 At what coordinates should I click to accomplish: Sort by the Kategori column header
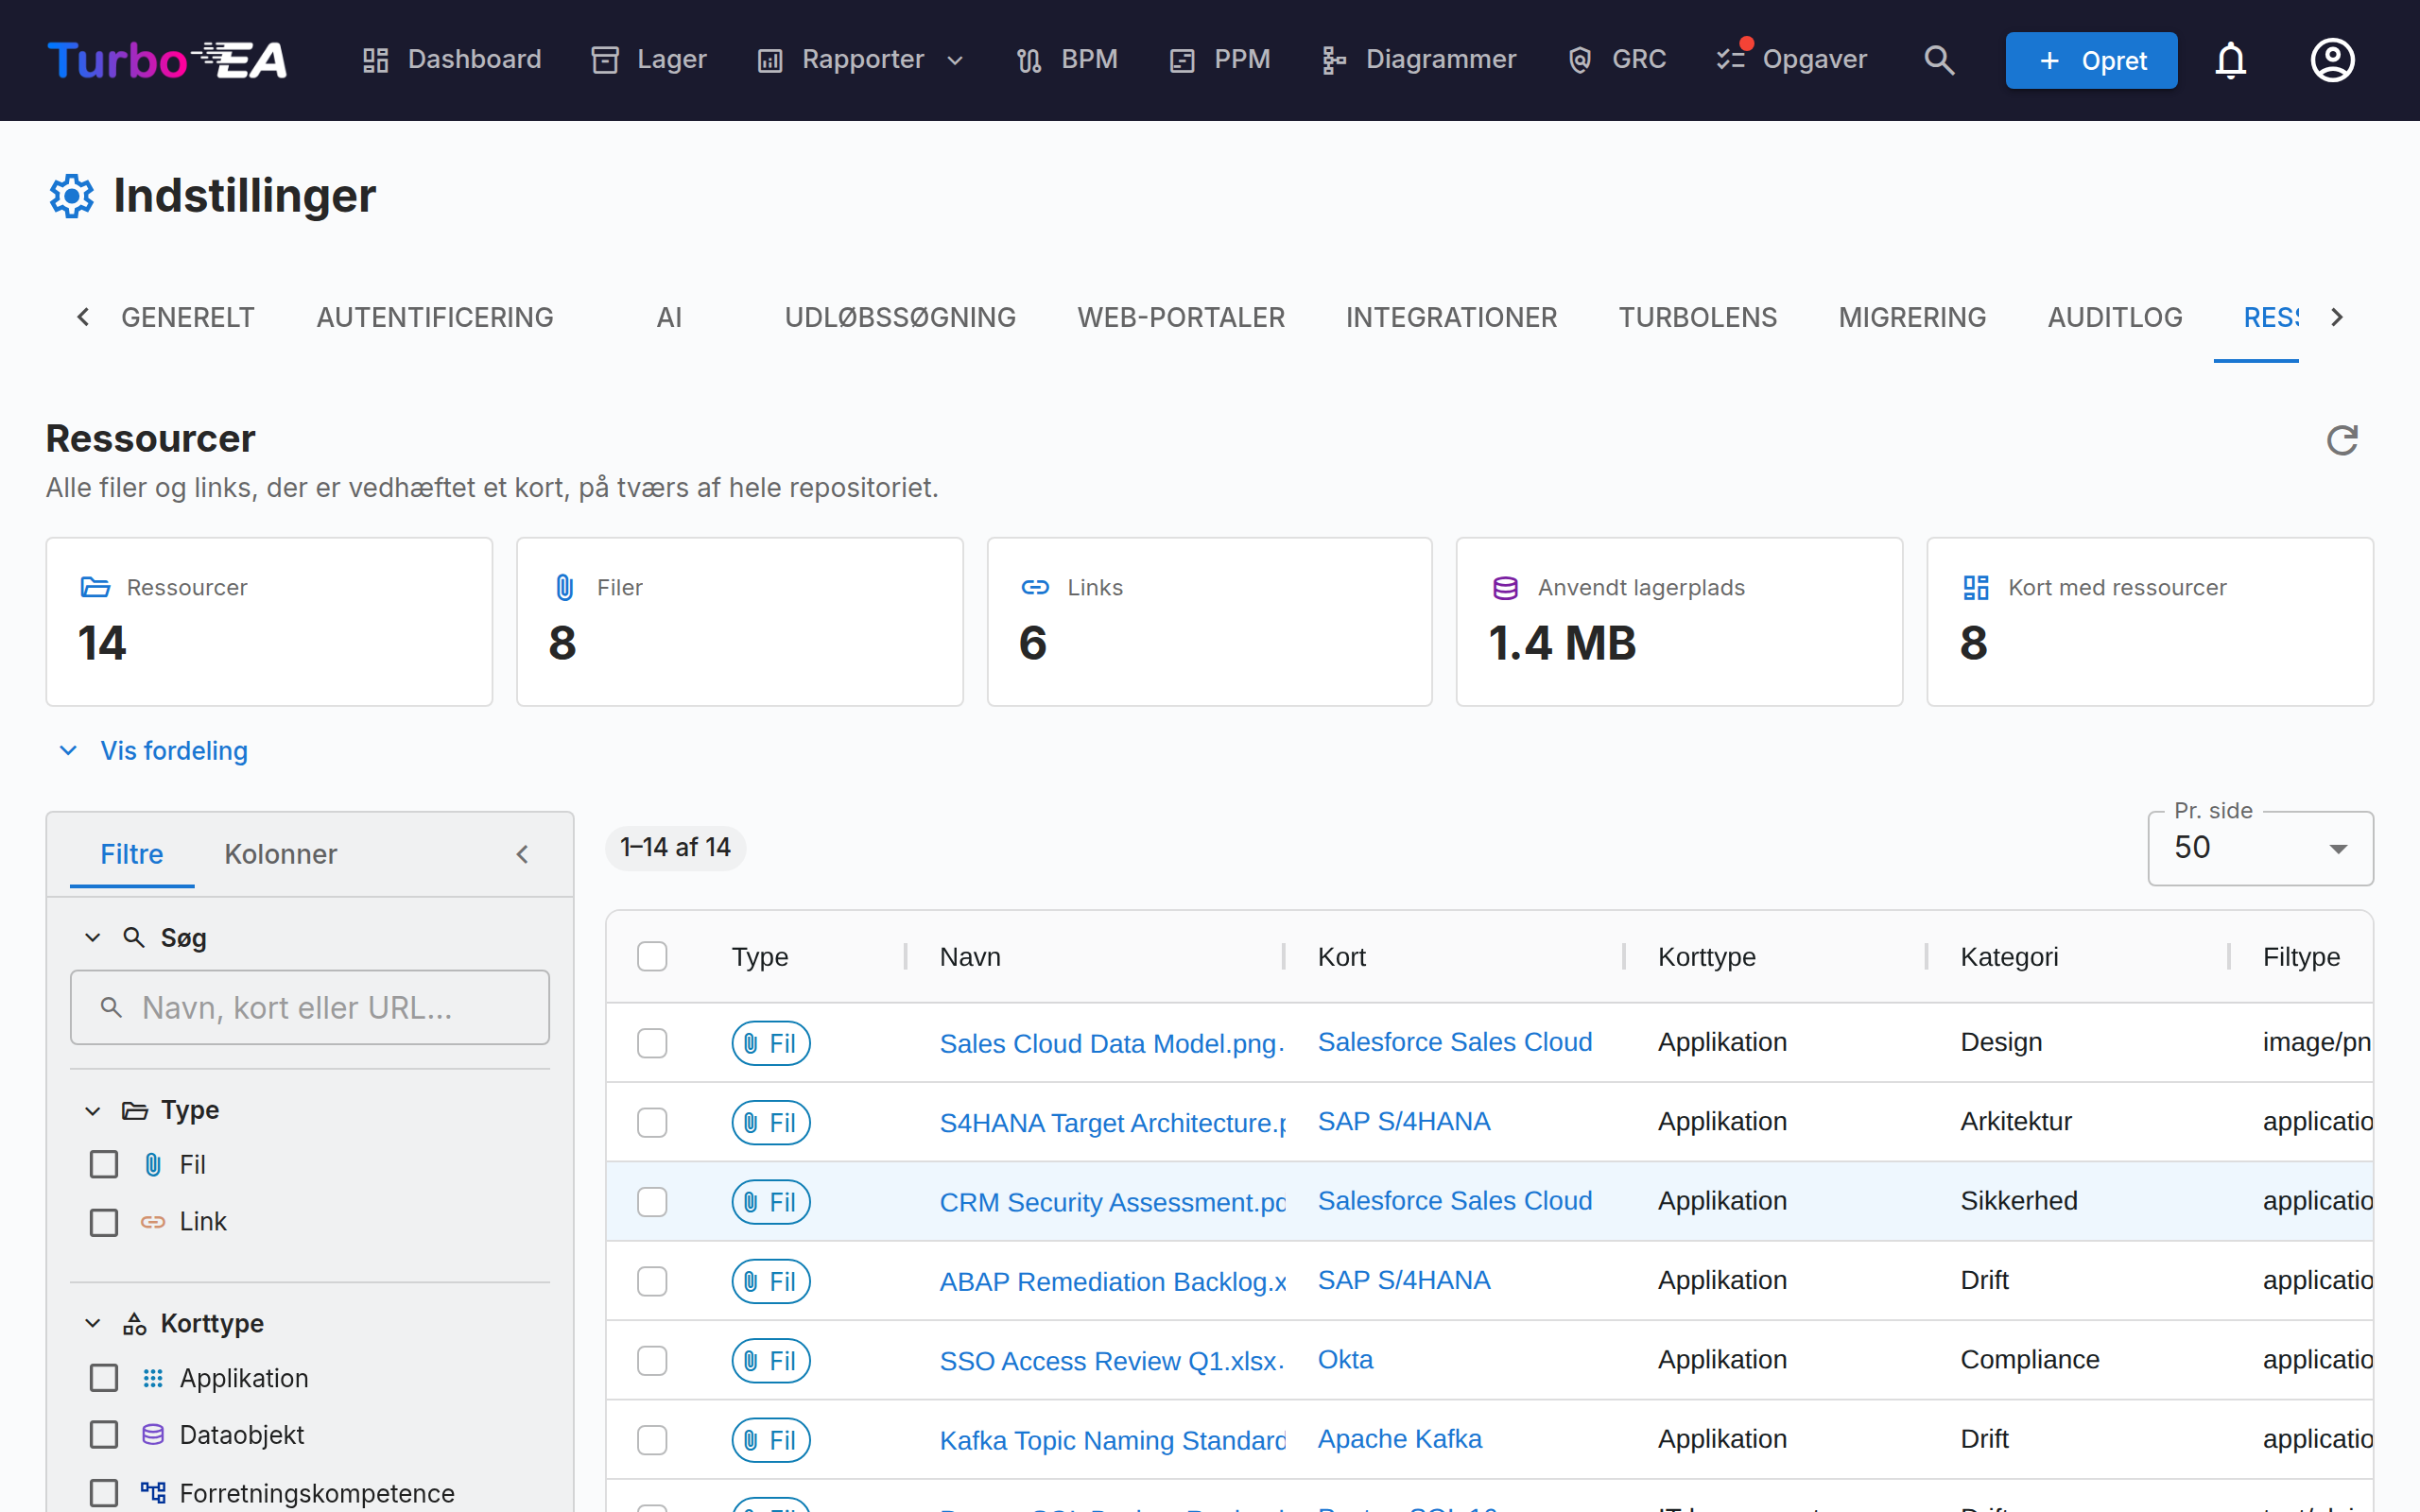[x=2009, y=957]
